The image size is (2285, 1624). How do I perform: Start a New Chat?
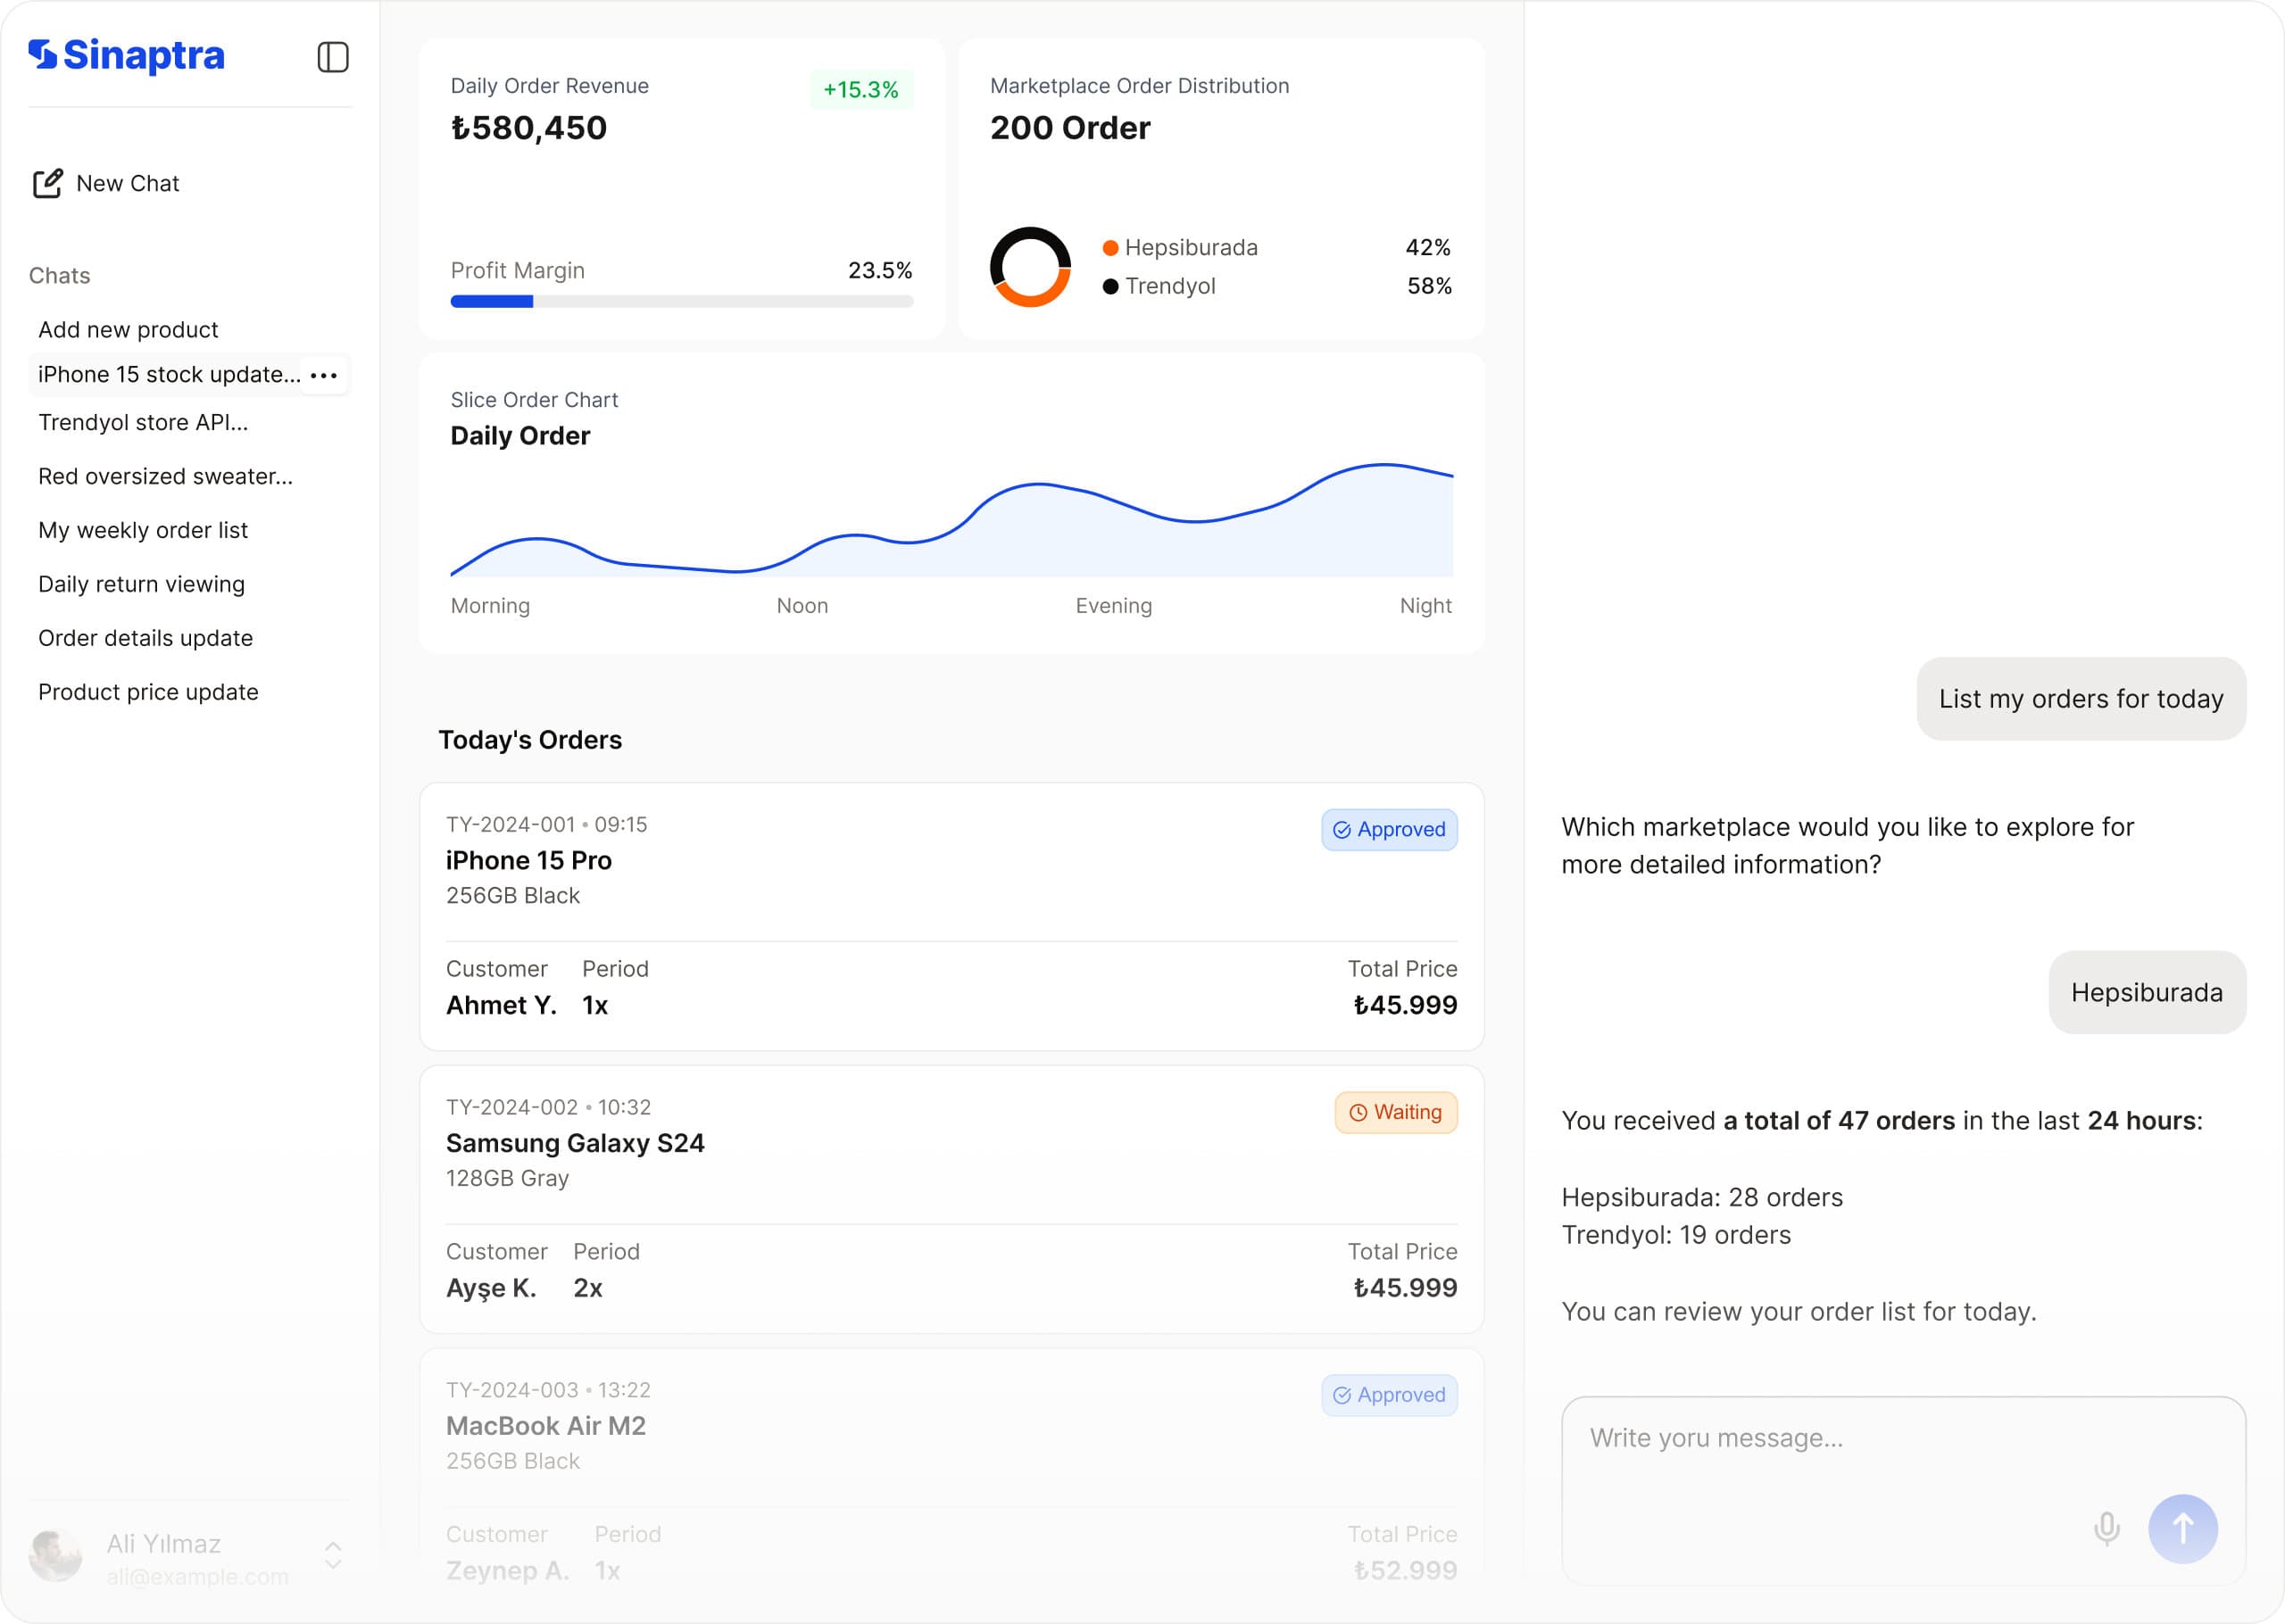pyautogui.click(x=106, y=183)
